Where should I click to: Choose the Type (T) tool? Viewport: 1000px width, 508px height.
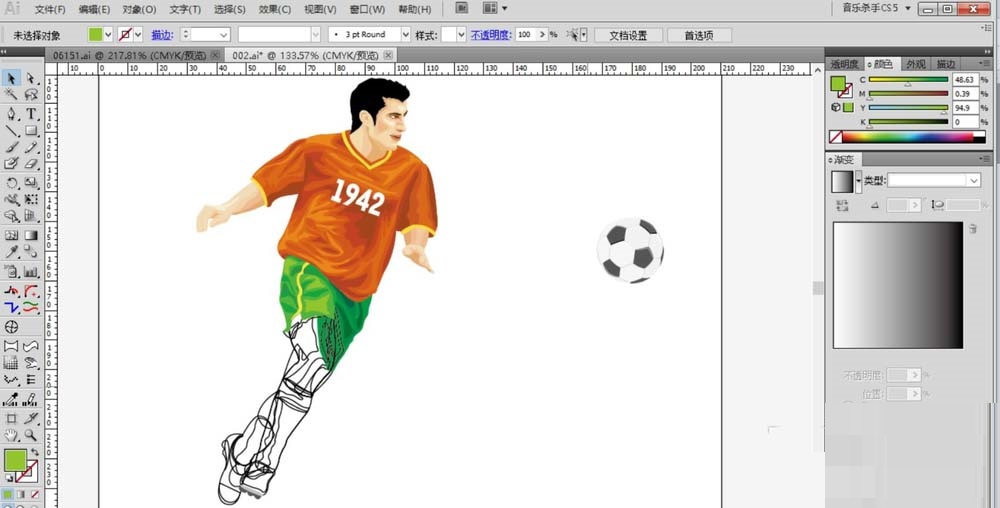click(31, 114)
